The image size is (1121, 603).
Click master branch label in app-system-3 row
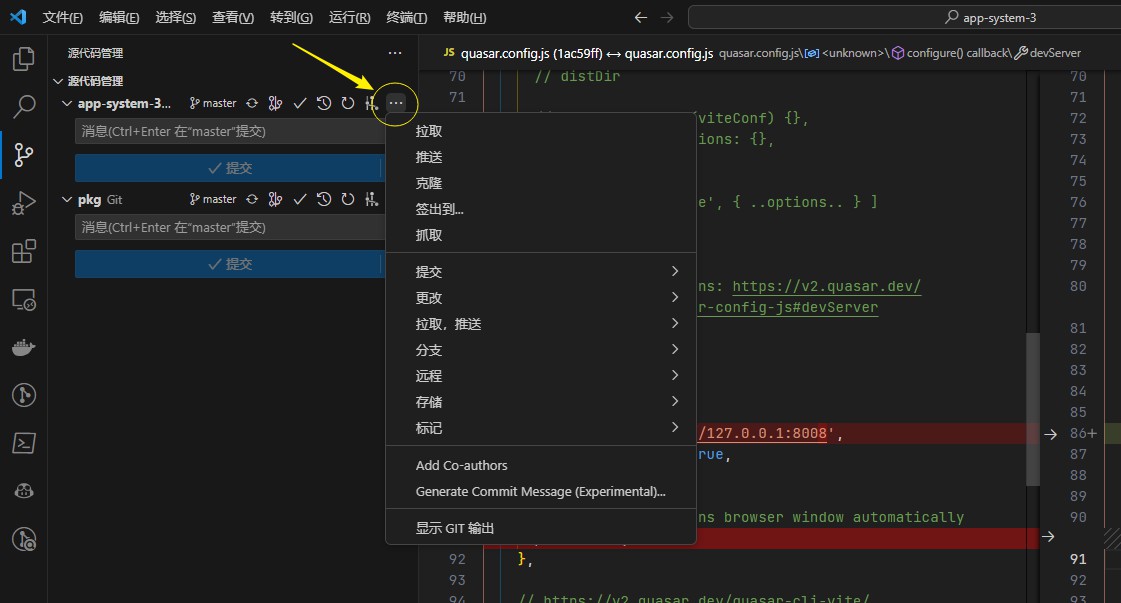[213, 103]
